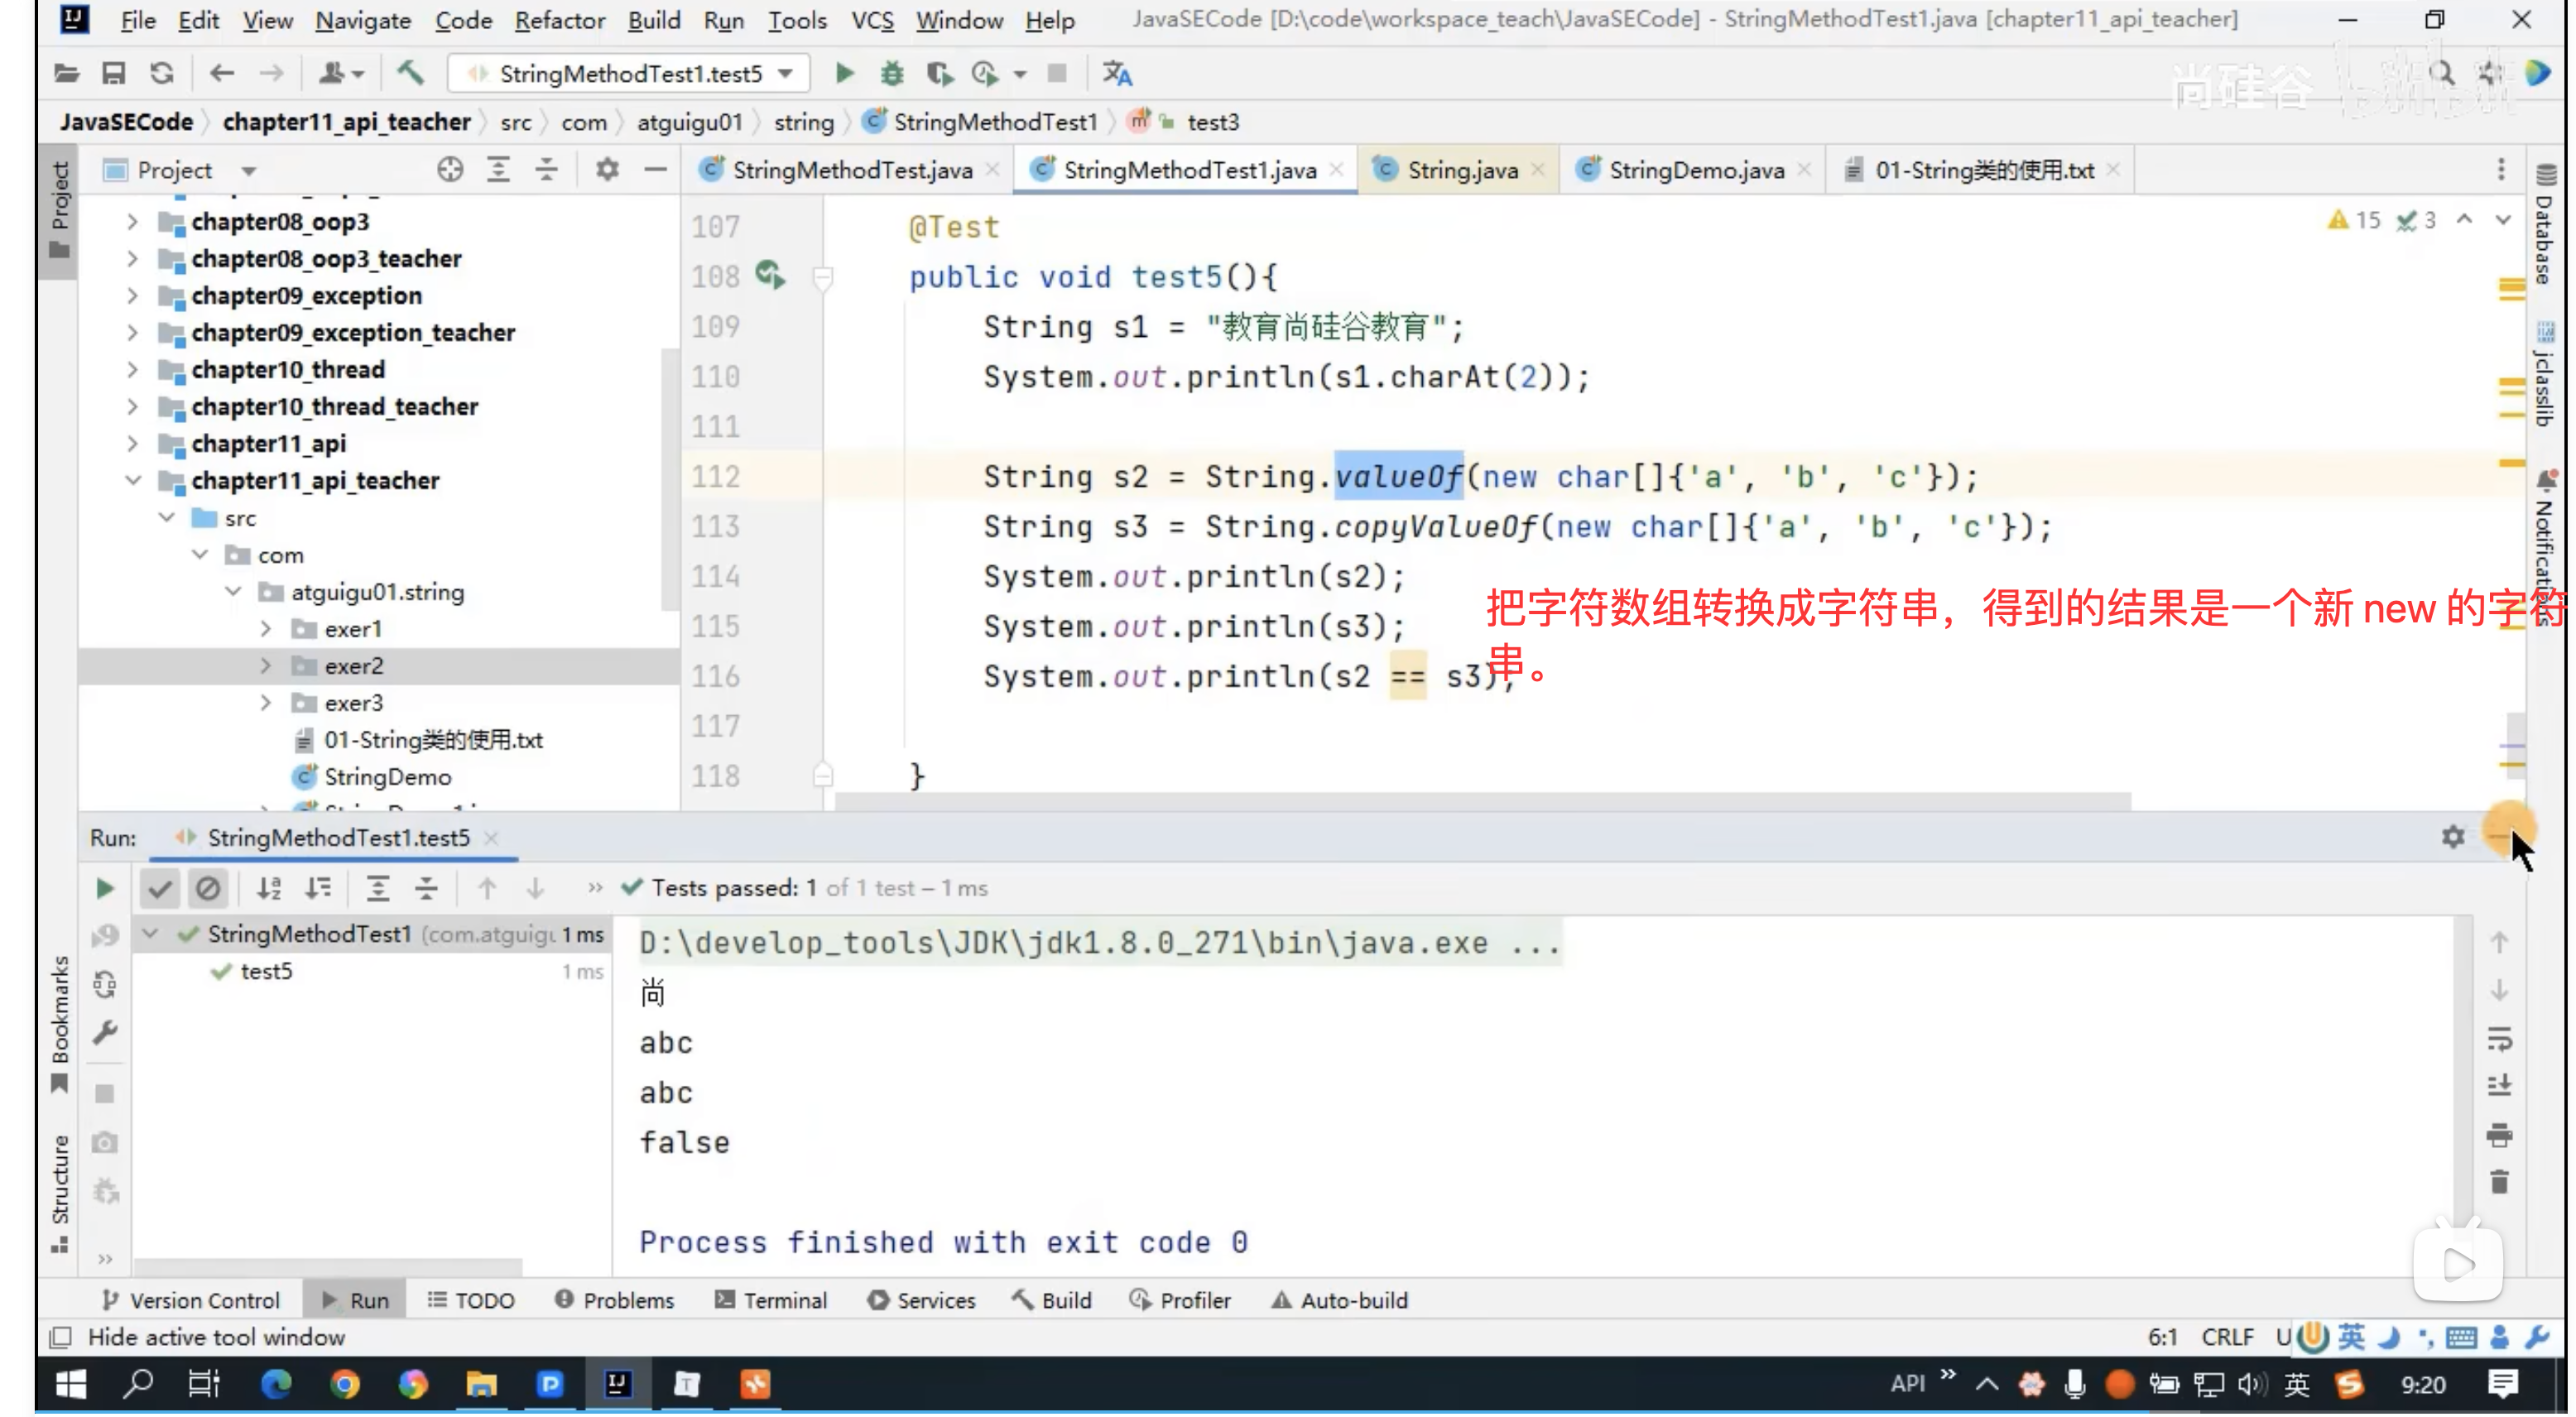Toggle Show Ignored tests button
This screenshot has width=2576, height=1417.
coord(207,888)
